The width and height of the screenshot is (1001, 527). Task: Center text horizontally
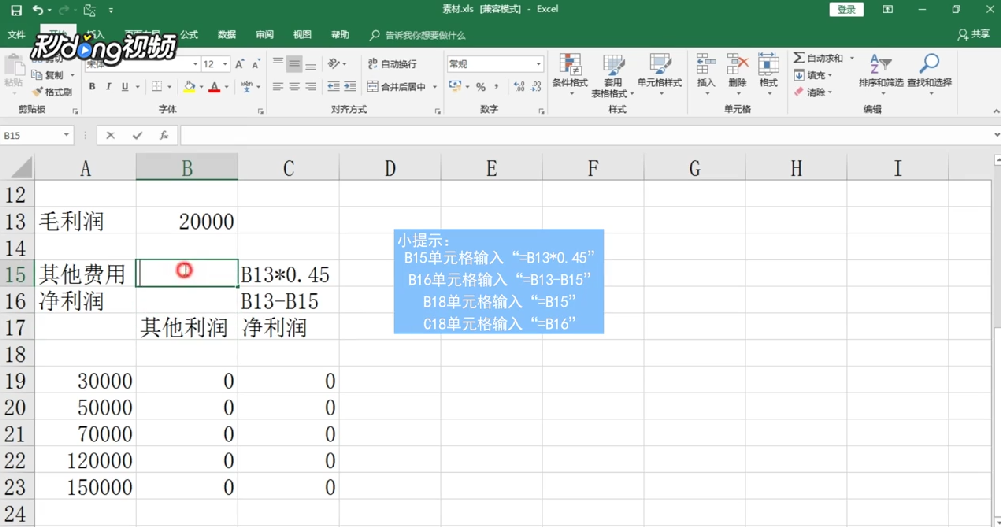point(294,87)
